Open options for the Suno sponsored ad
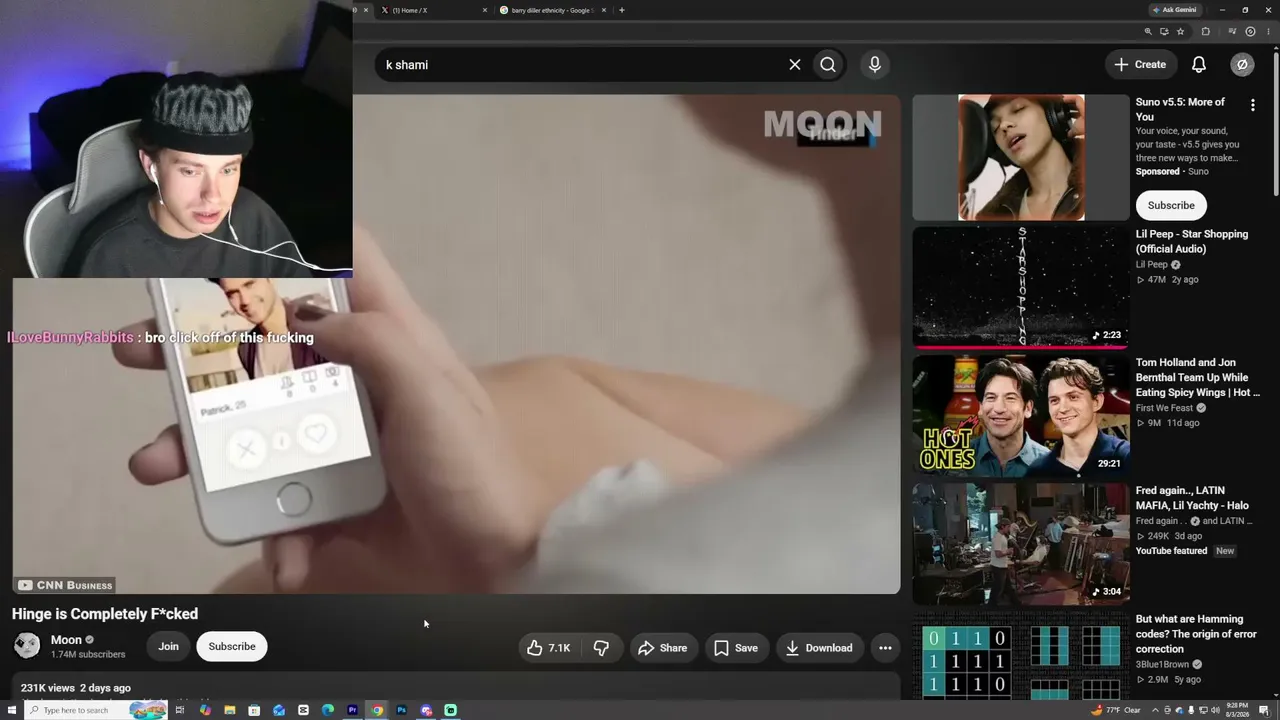 pyautogui.click(x=1252, y=105)
